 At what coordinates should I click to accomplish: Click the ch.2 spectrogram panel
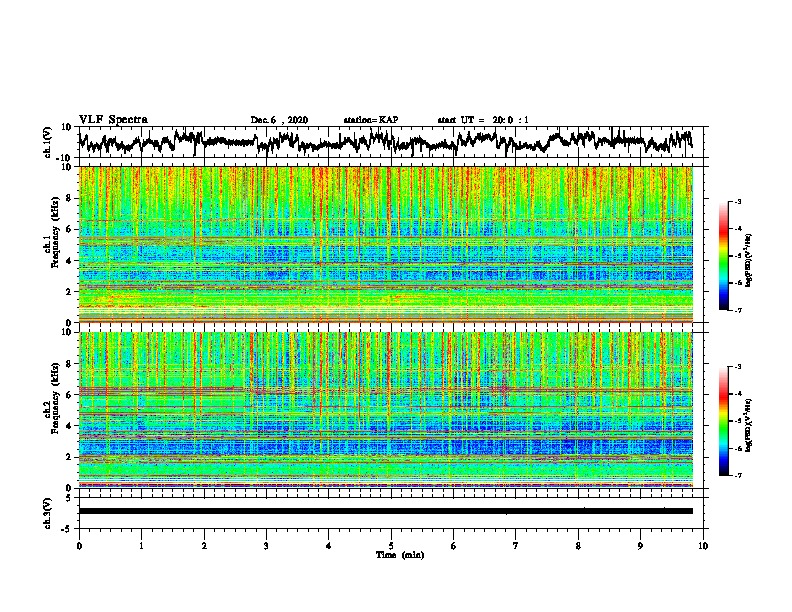coord(386,410)
